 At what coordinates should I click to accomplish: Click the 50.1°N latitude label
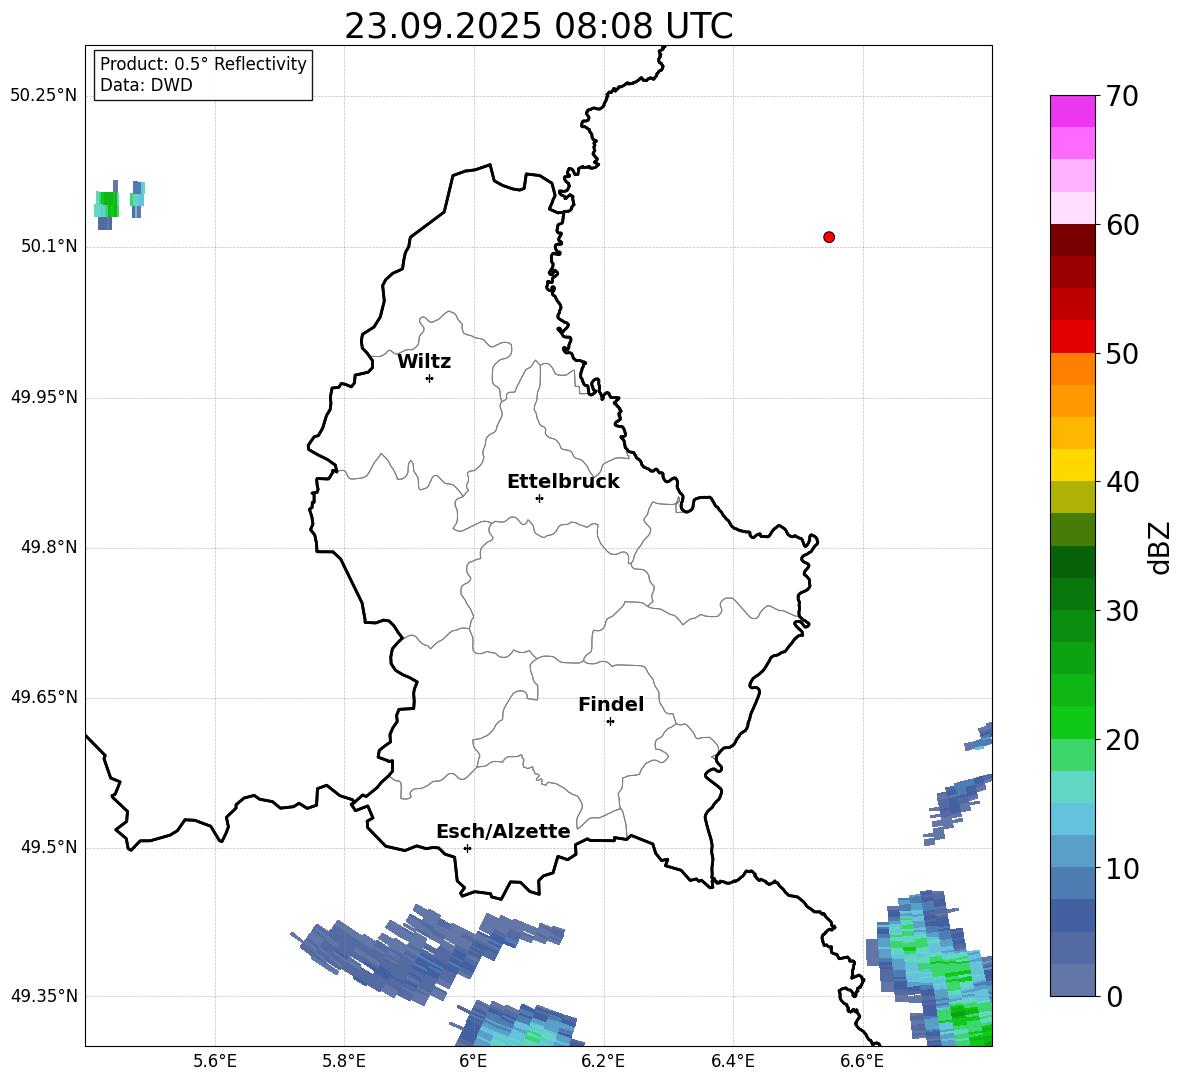coord(50,246)
